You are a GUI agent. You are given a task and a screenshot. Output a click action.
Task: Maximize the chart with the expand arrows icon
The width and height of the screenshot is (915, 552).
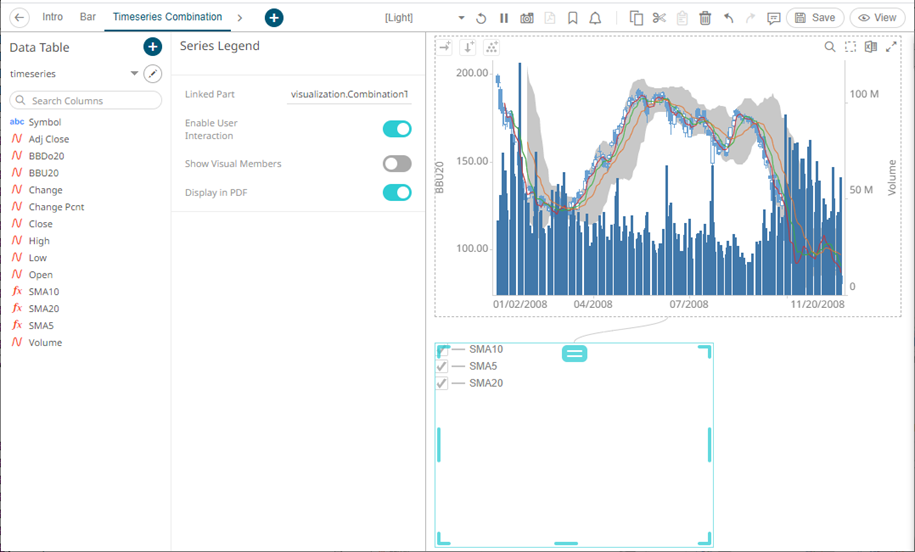coord(891,47)
